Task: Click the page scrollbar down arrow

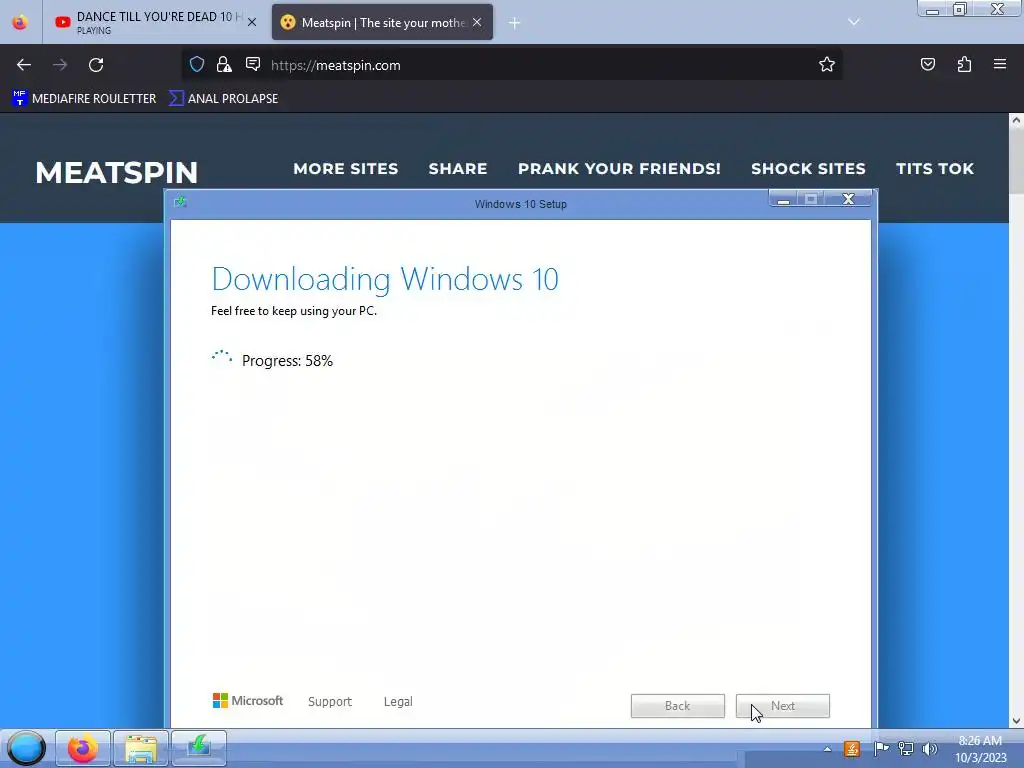Action: click(1016, 721)
